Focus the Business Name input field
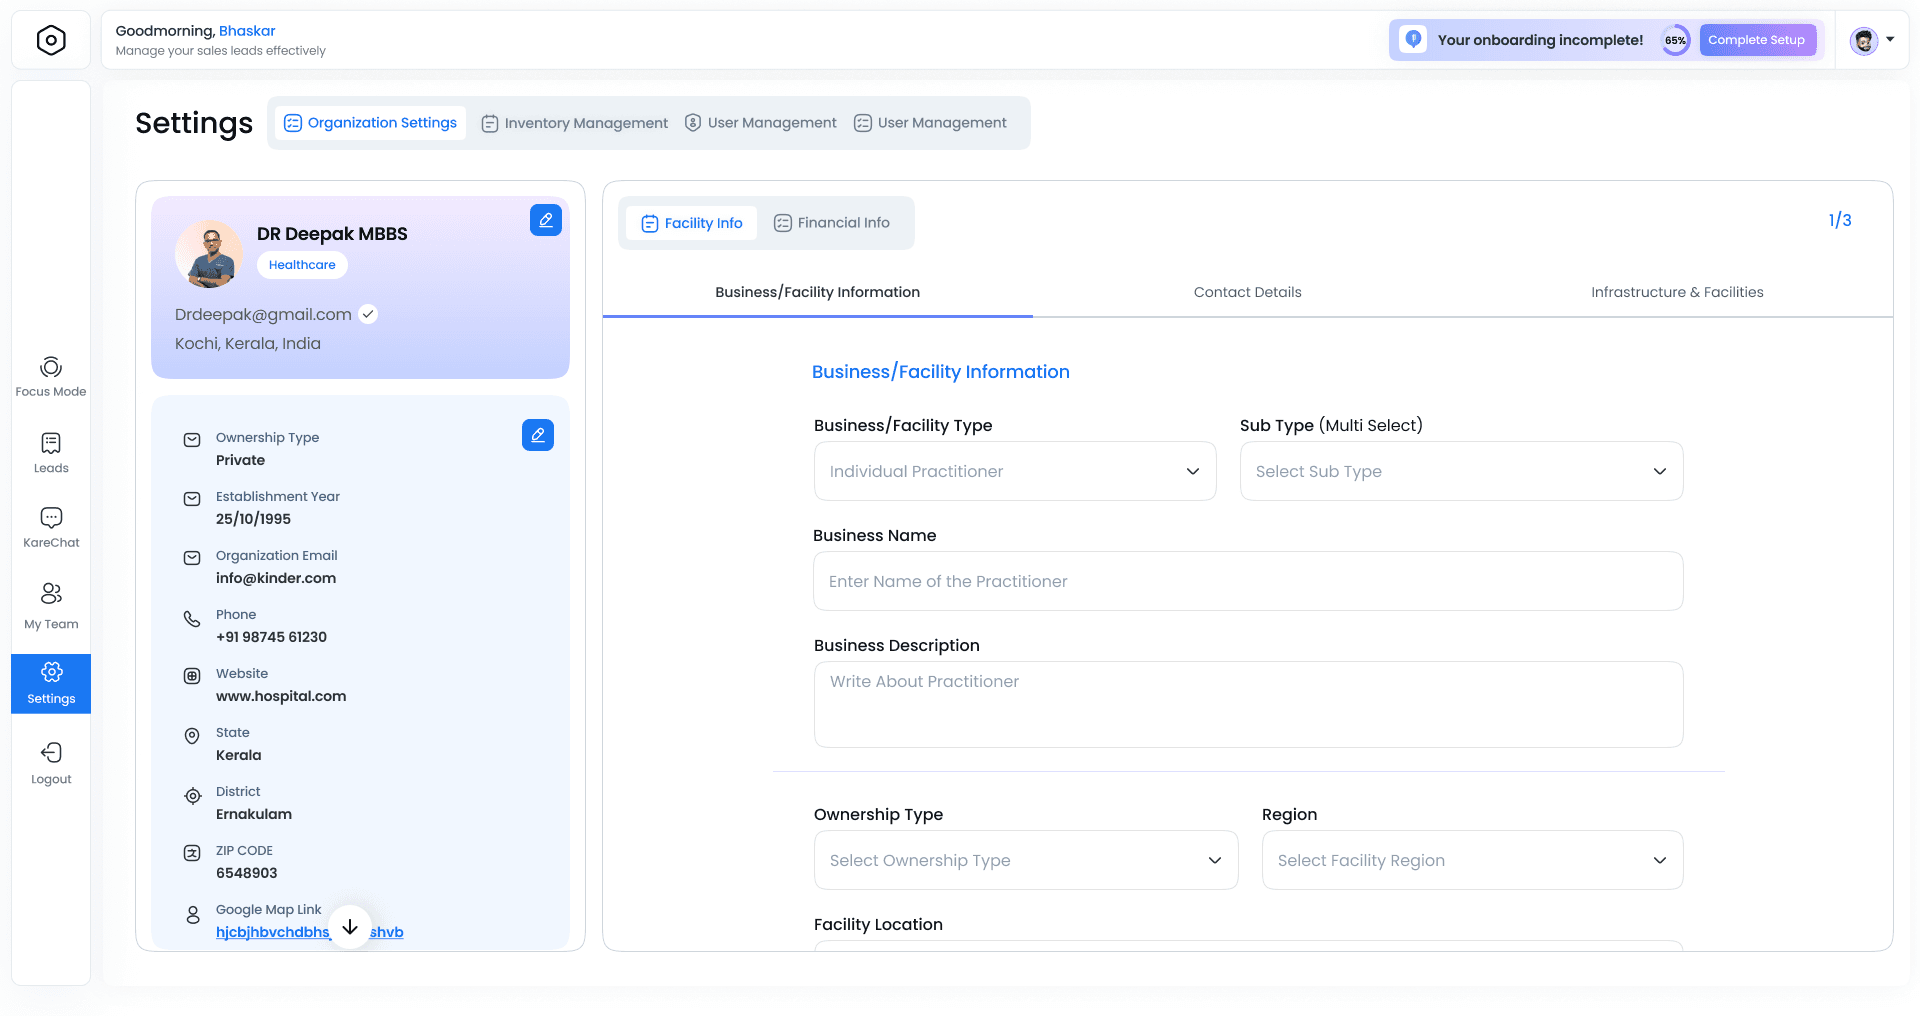Screen dimensions: 1920x1016 coord(1248,581)
